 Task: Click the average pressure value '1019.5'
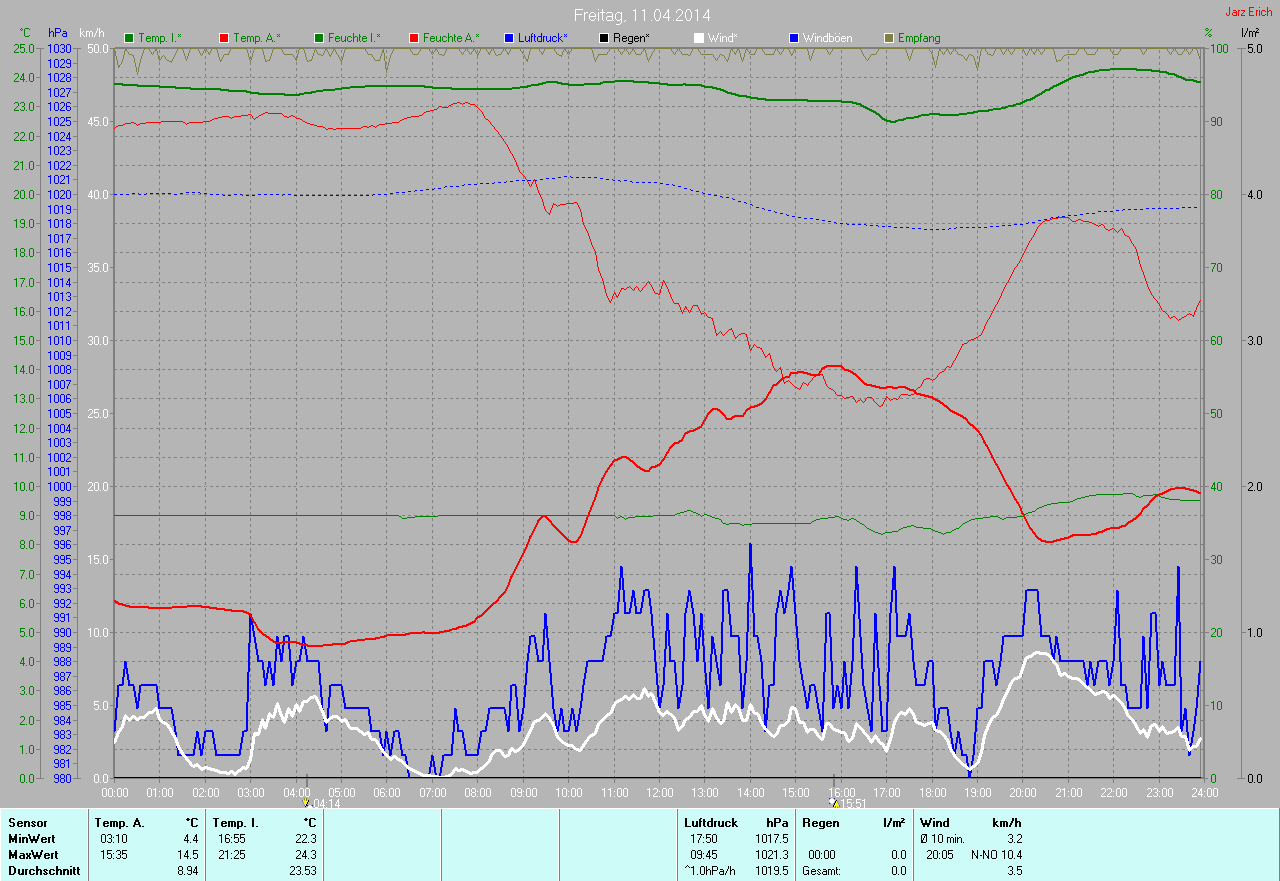(x=772, y=871)
